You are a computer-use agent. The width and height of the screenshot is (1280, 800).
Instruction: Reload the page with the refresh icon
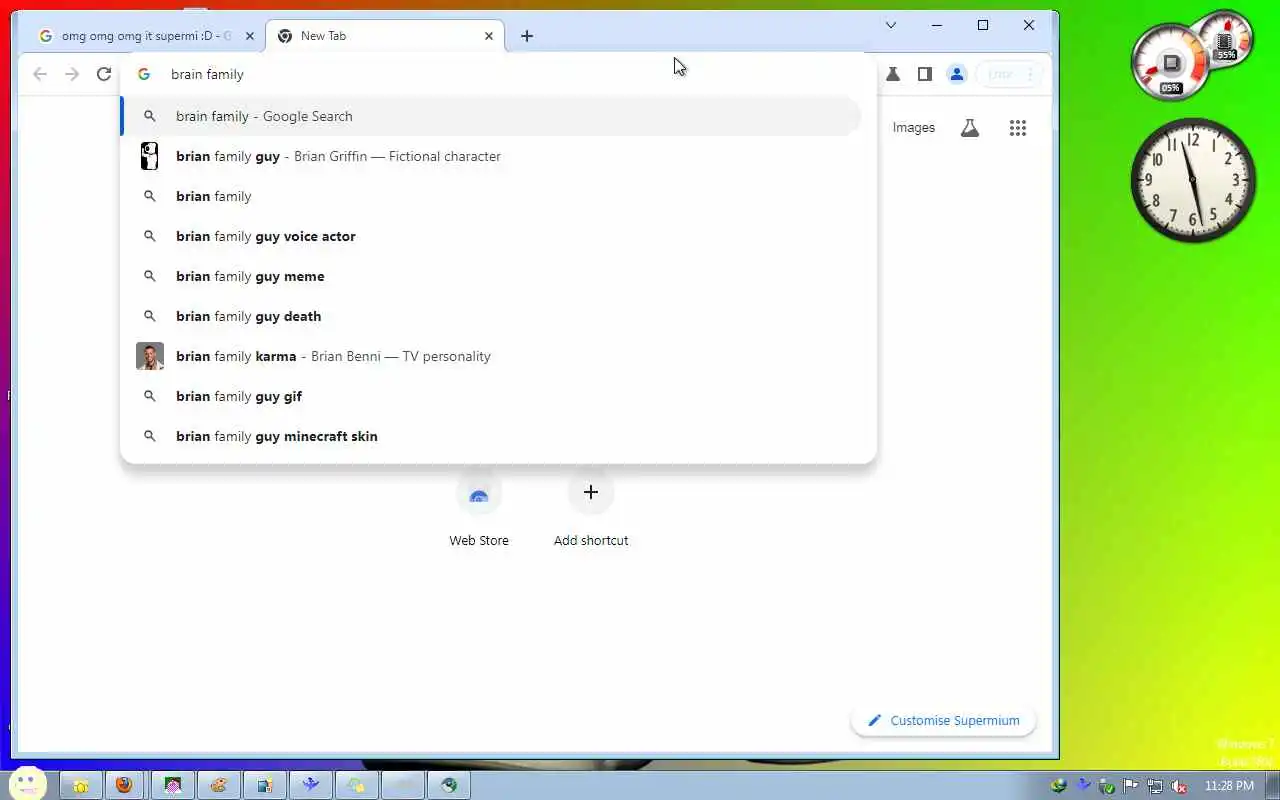(104, 74)
